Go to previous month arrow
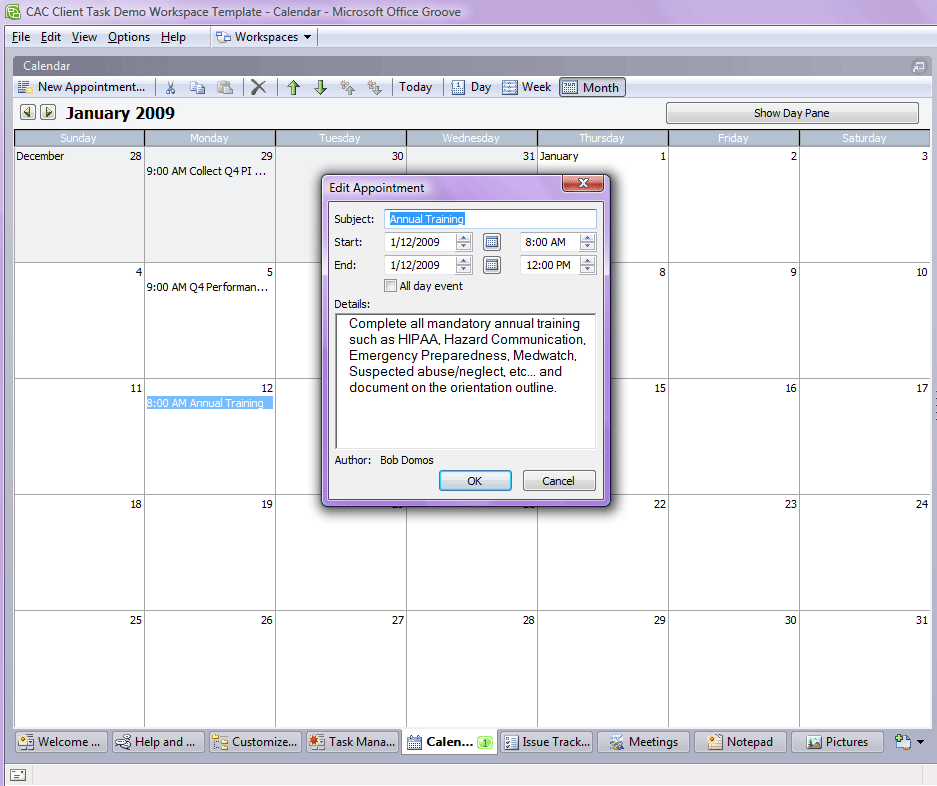Viewport: 937px width, 786px height. [27, 112]
